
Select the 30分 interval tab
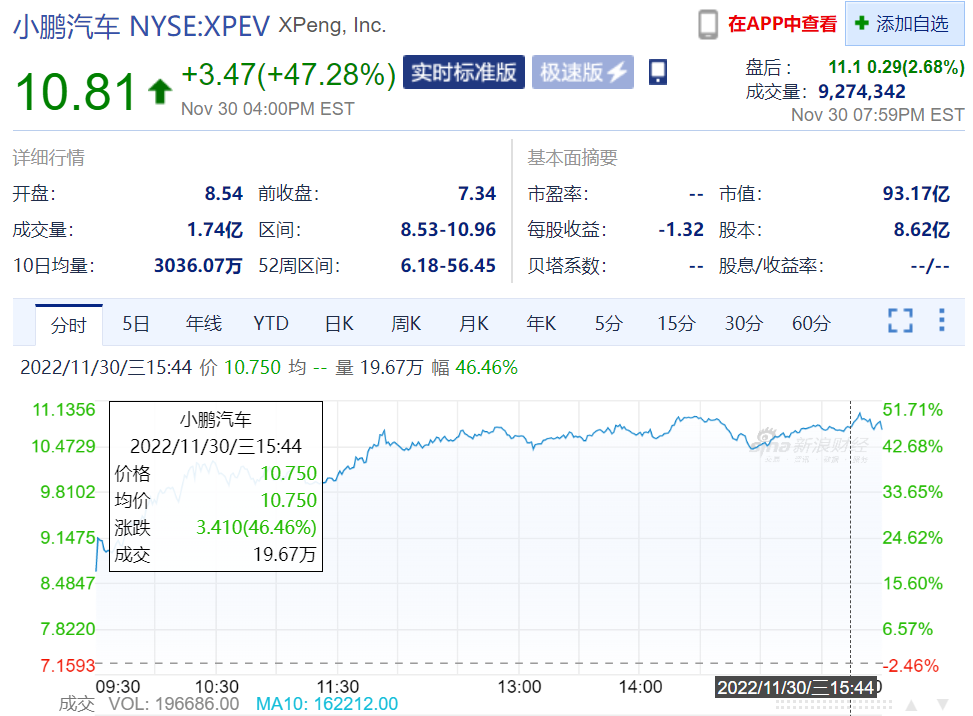743,323
